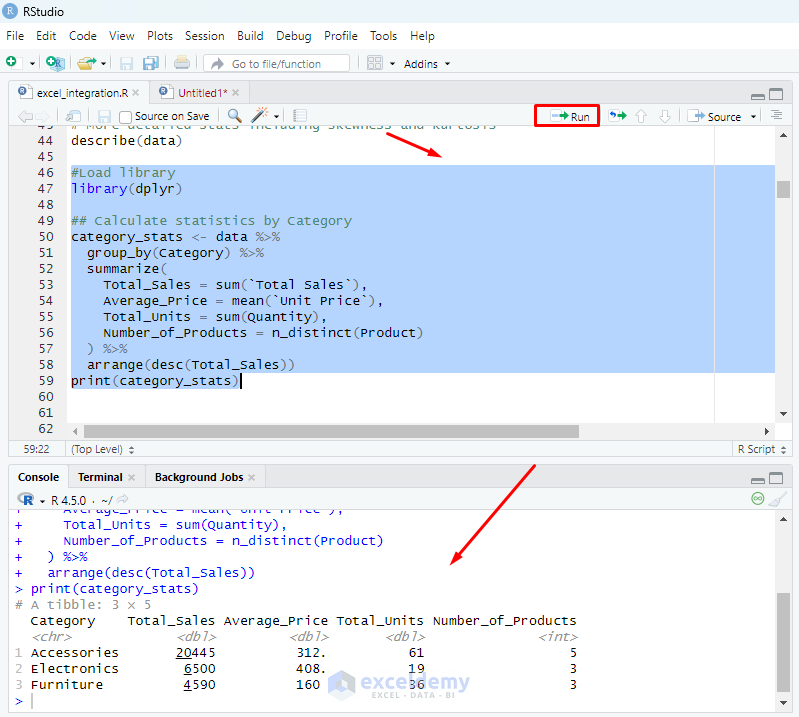Close the excel_integration.R tab
The image size is (799, 717).
136,93
